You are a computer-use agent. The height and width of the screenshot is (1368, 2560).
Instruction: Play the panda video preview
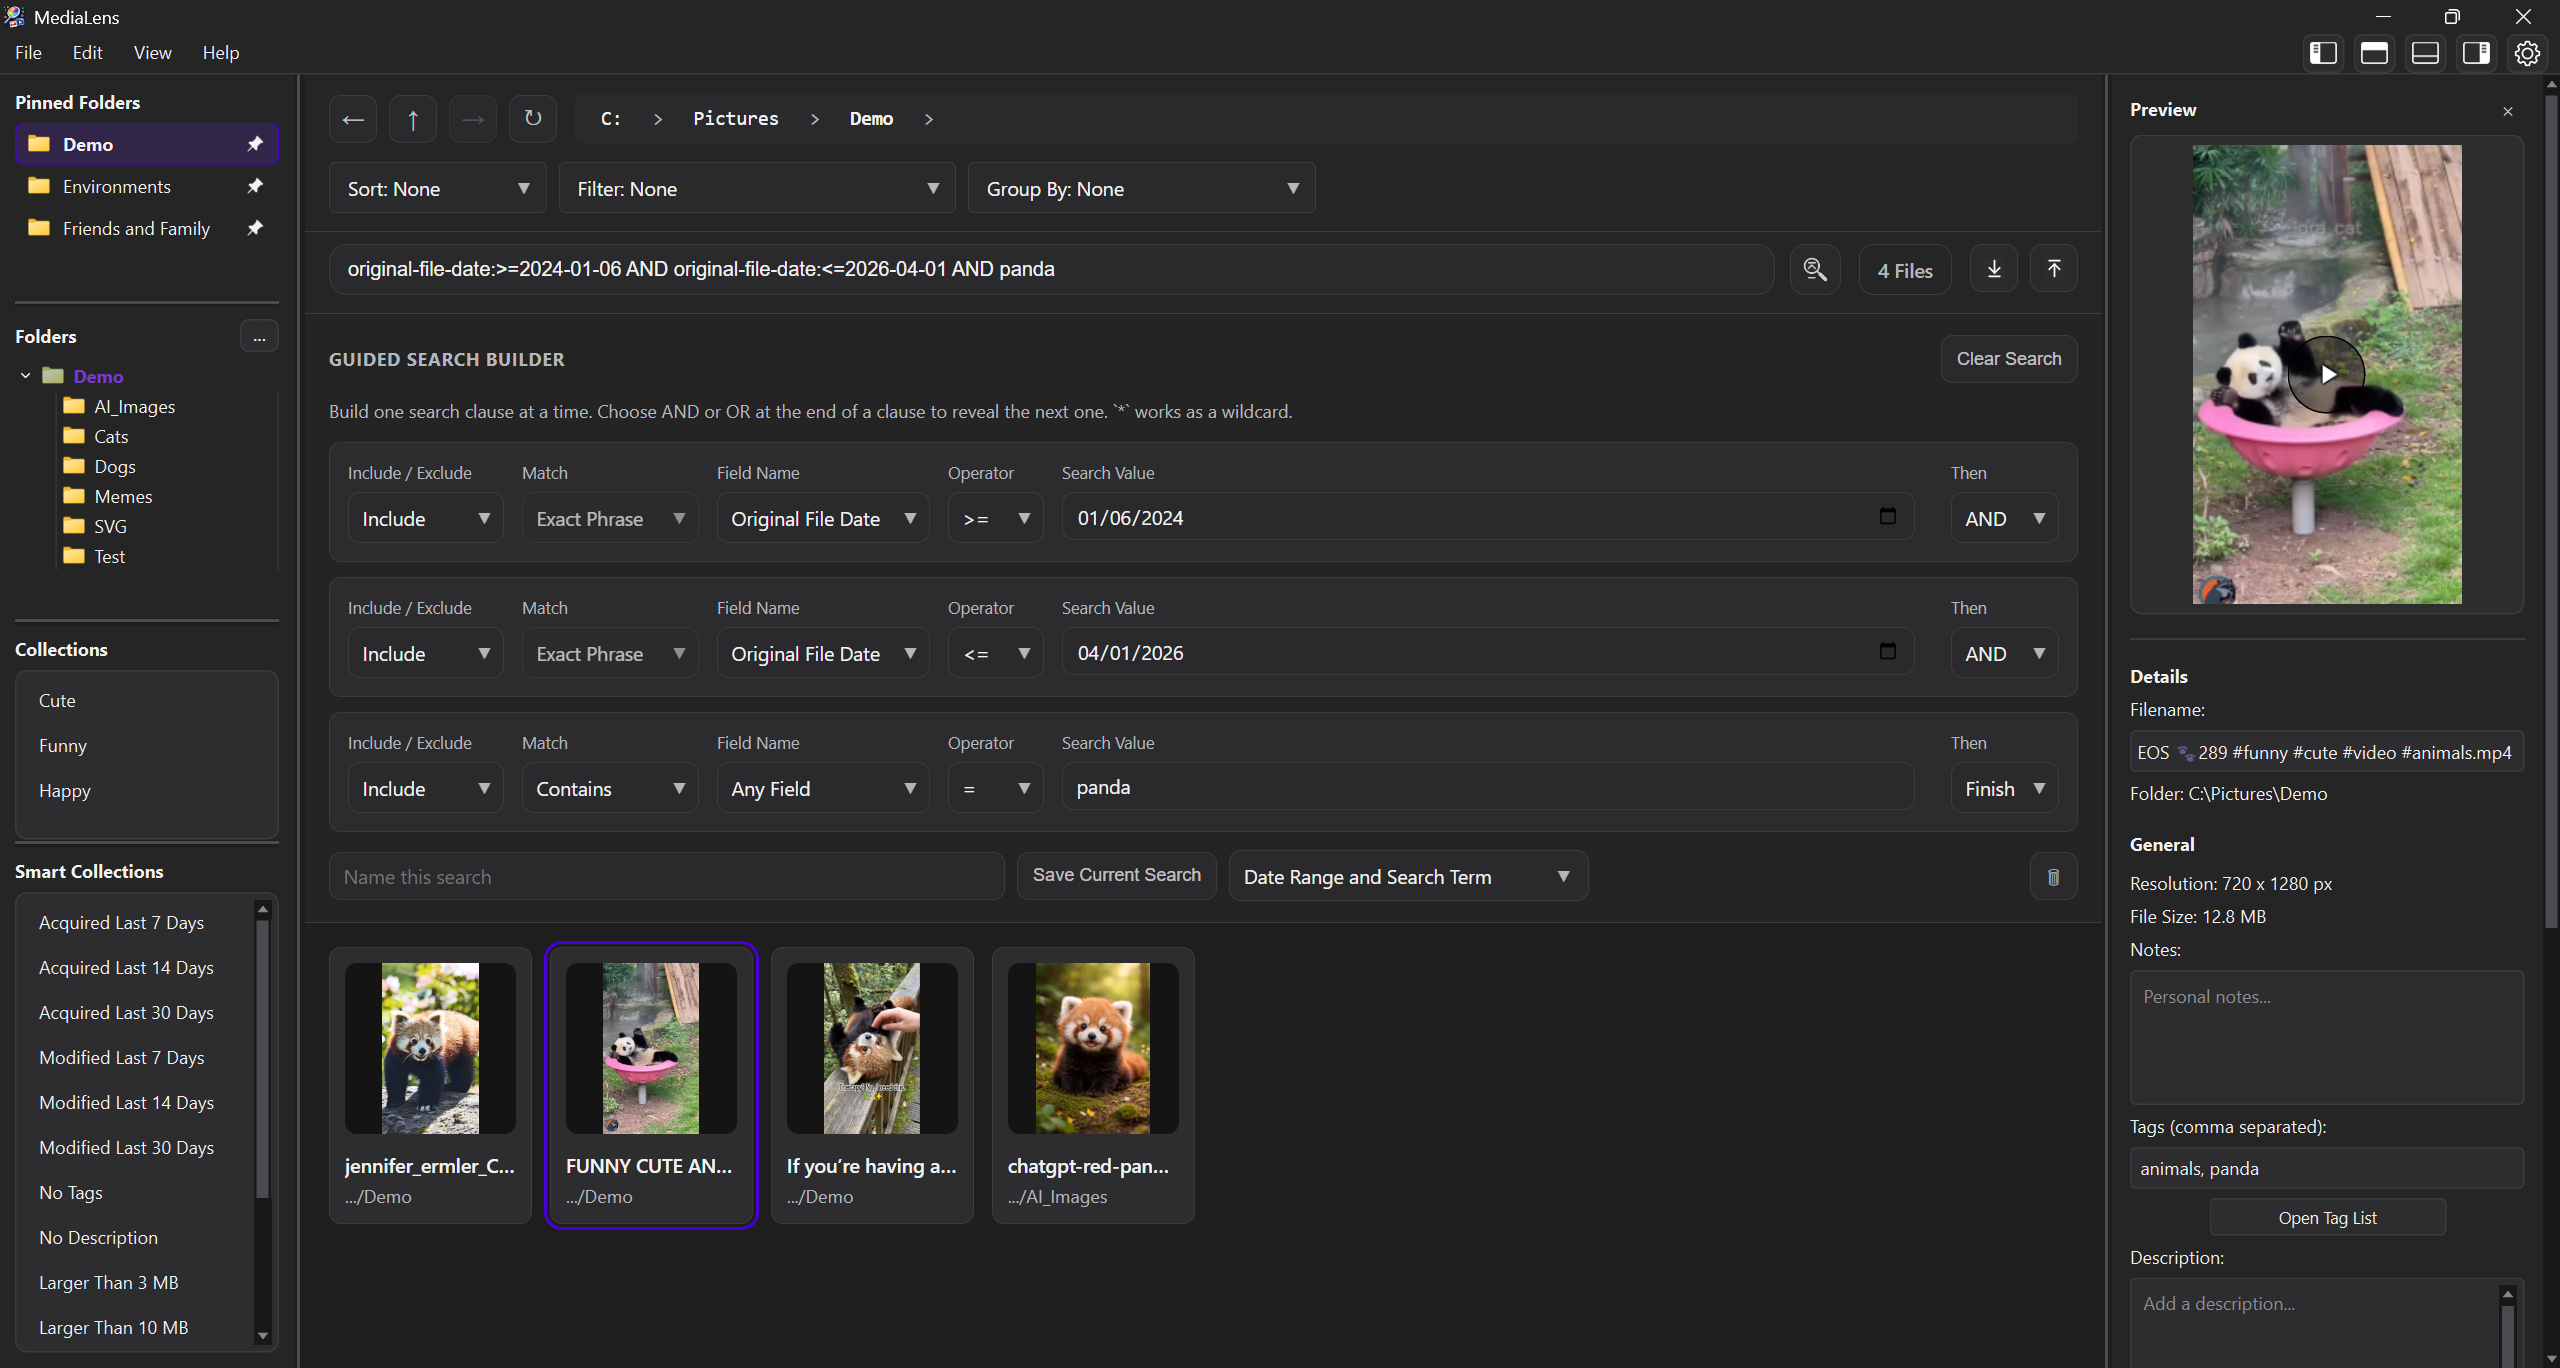coord(2326,373)
